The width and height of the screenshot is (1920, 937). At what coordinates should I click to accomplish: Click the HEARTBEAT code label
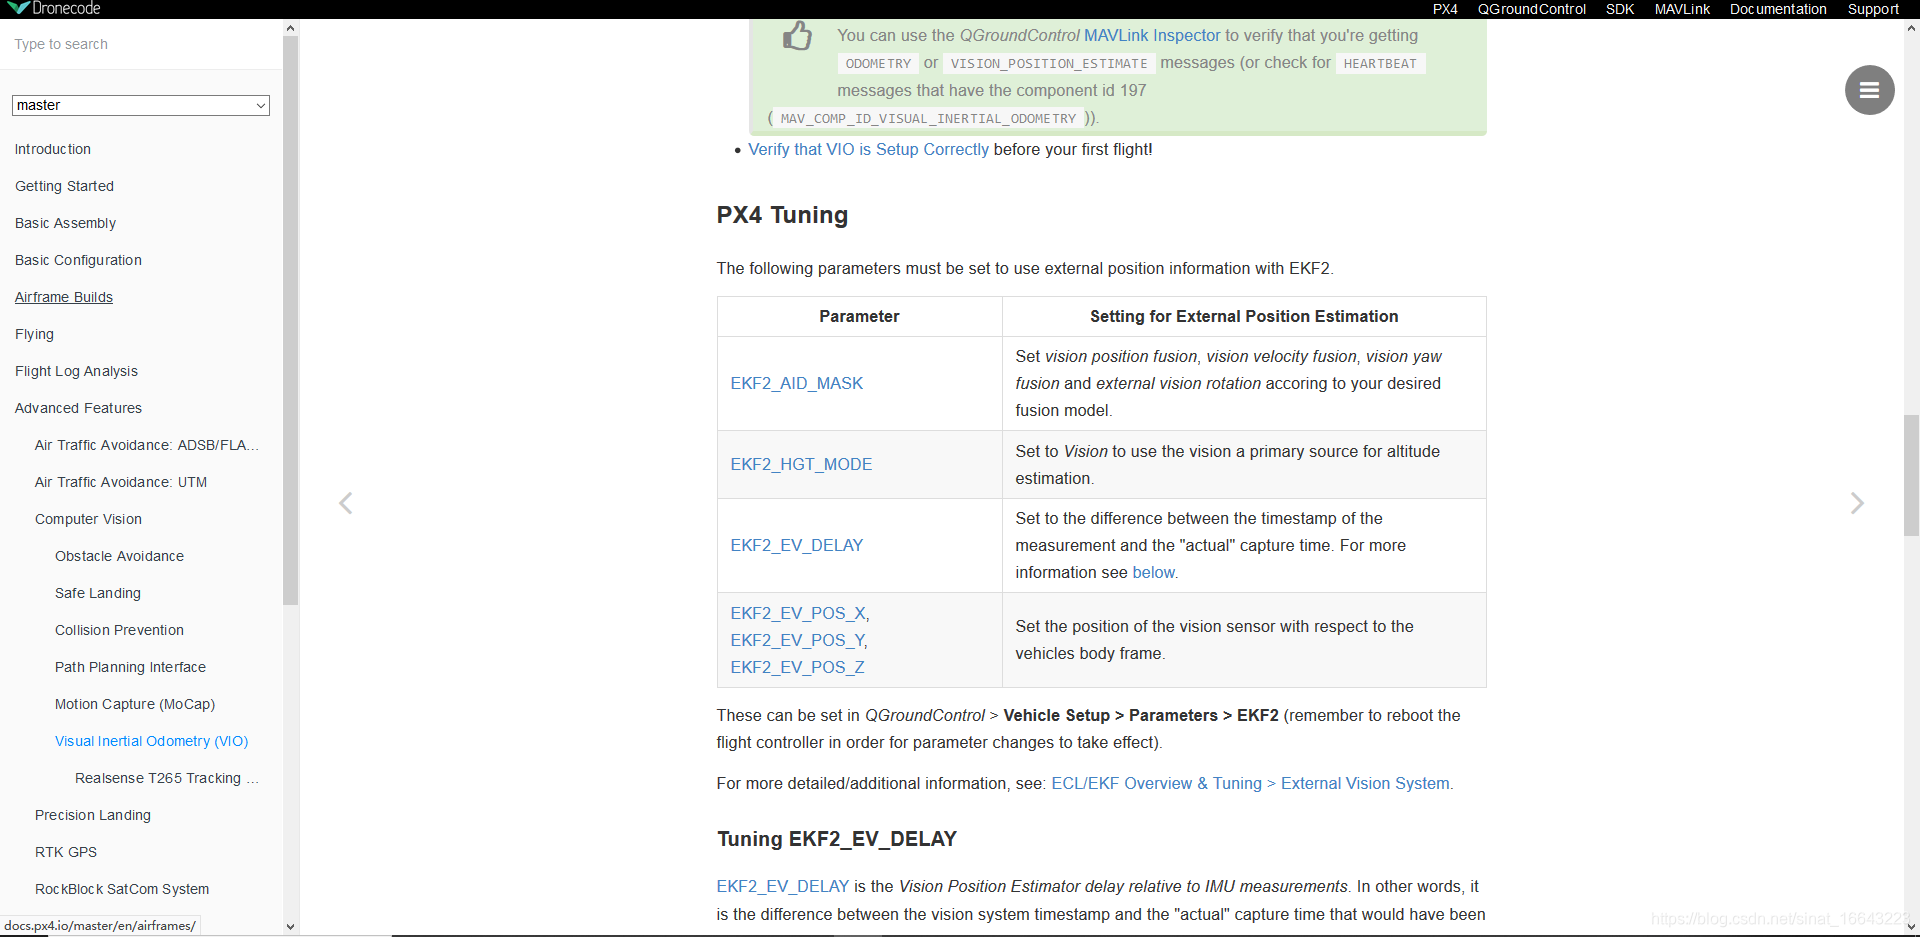(x=1380, y=63)
